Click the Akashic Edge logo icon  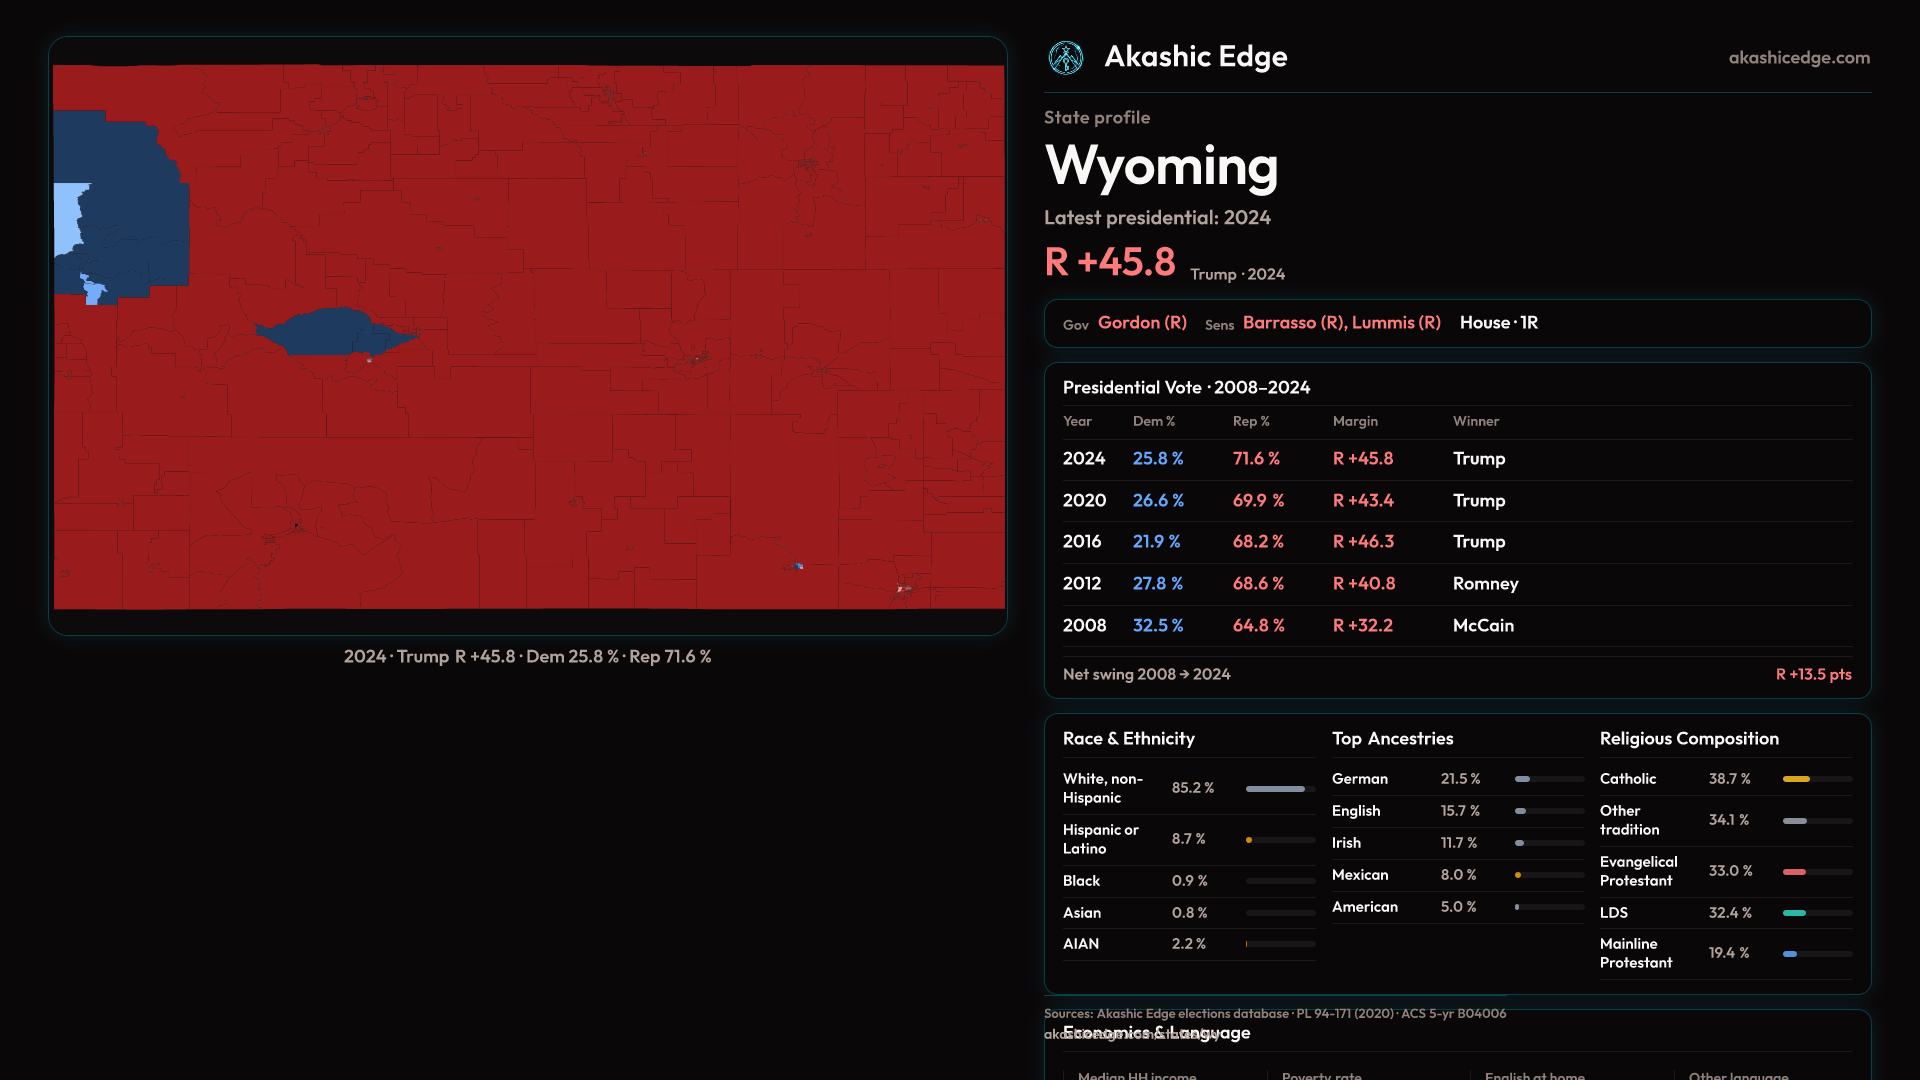click(x=1065, y=58)
